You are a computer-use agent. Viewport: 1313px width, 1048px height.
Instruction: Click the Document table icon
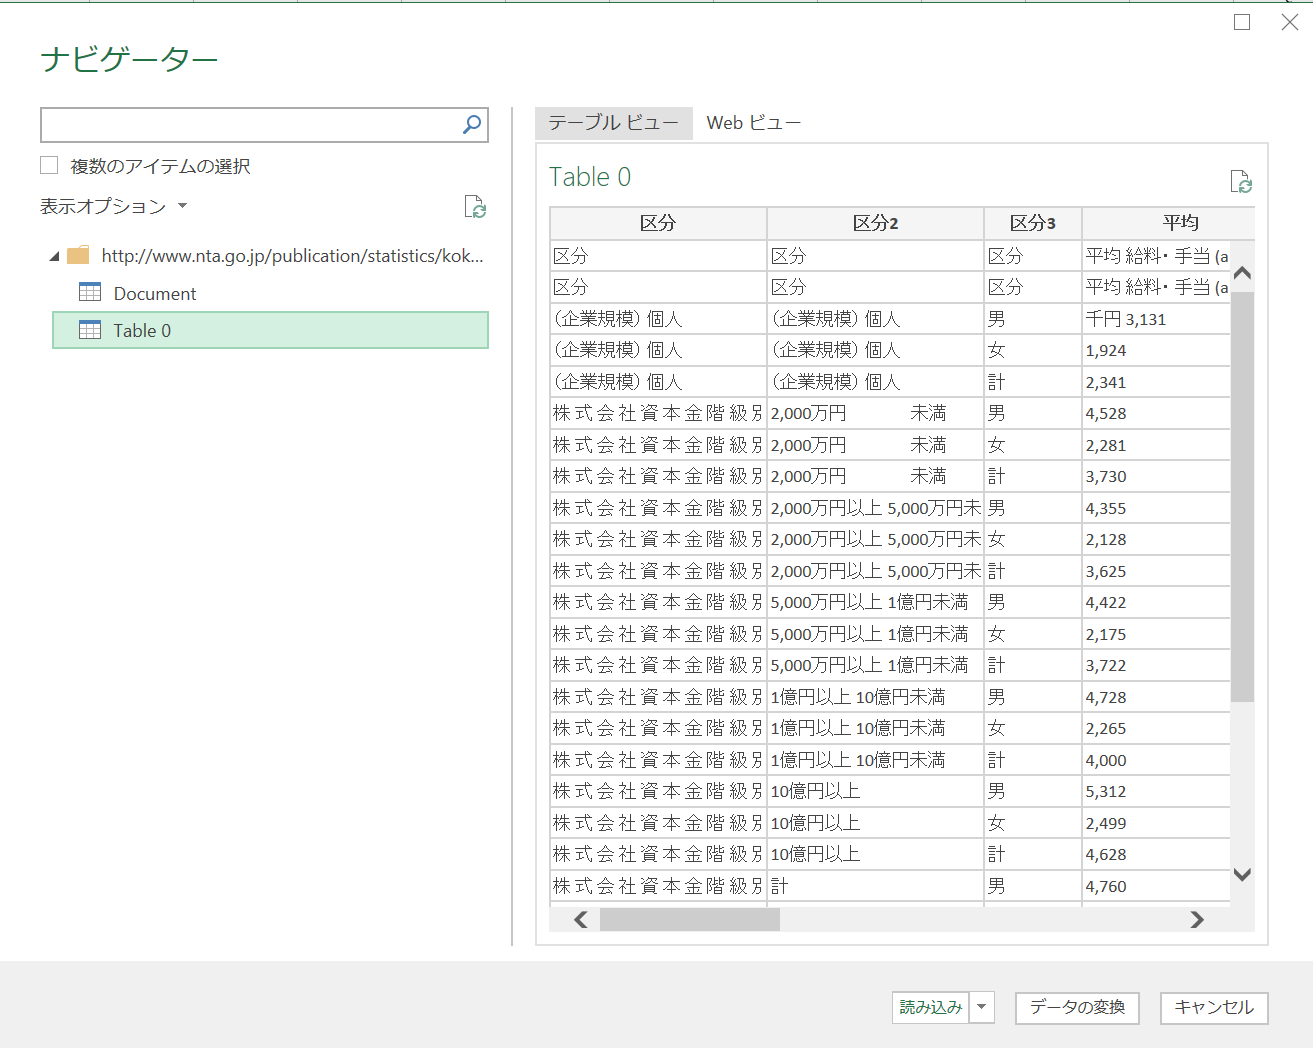tap(90, 292)
